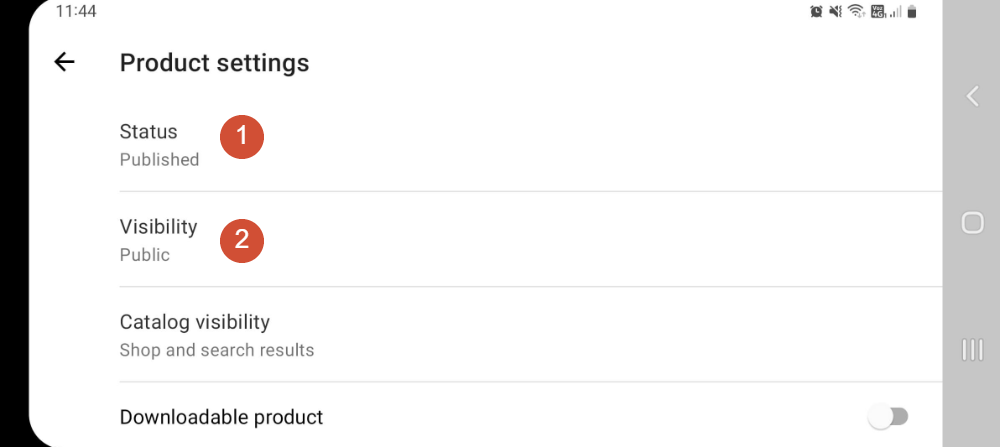
Task: Tap the muted sound icon in status bar
Action: coord(835,12)
